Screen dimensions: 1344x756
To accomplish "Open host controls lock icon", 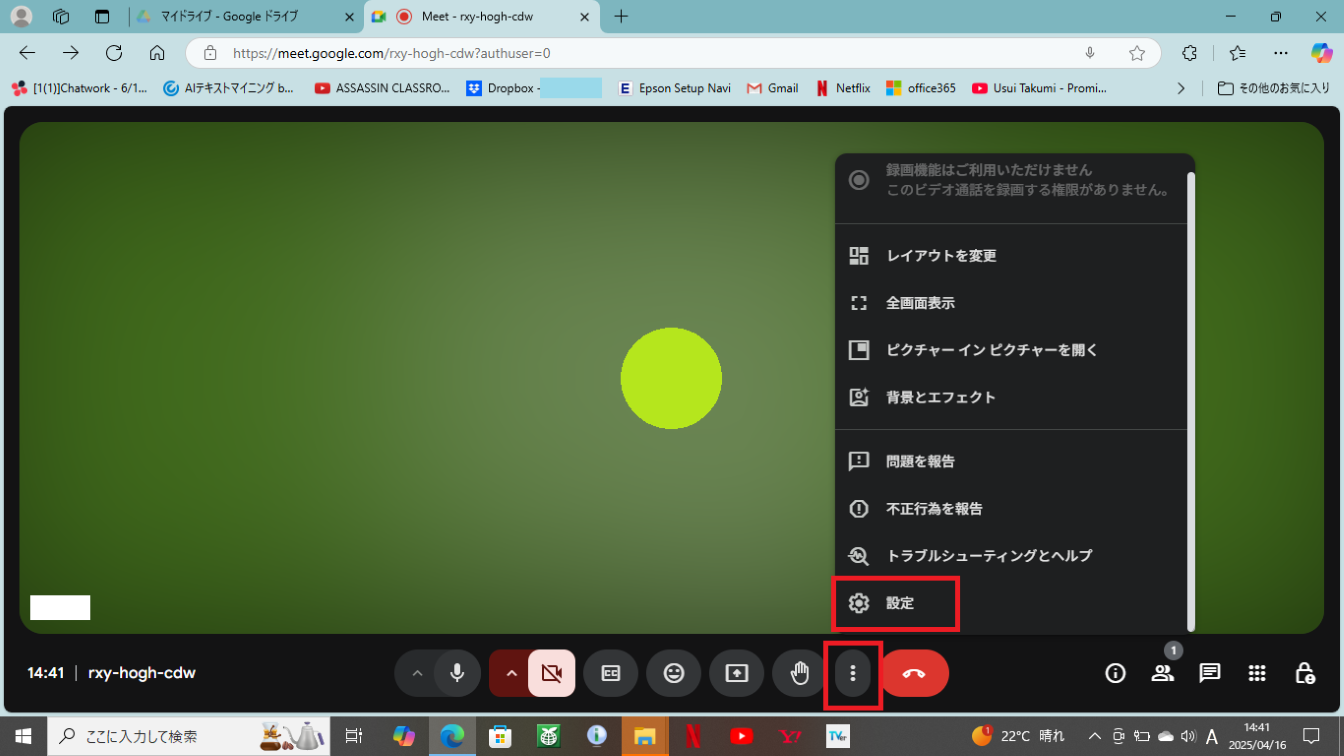I will pyautogui.click(x=1304, y=673).
